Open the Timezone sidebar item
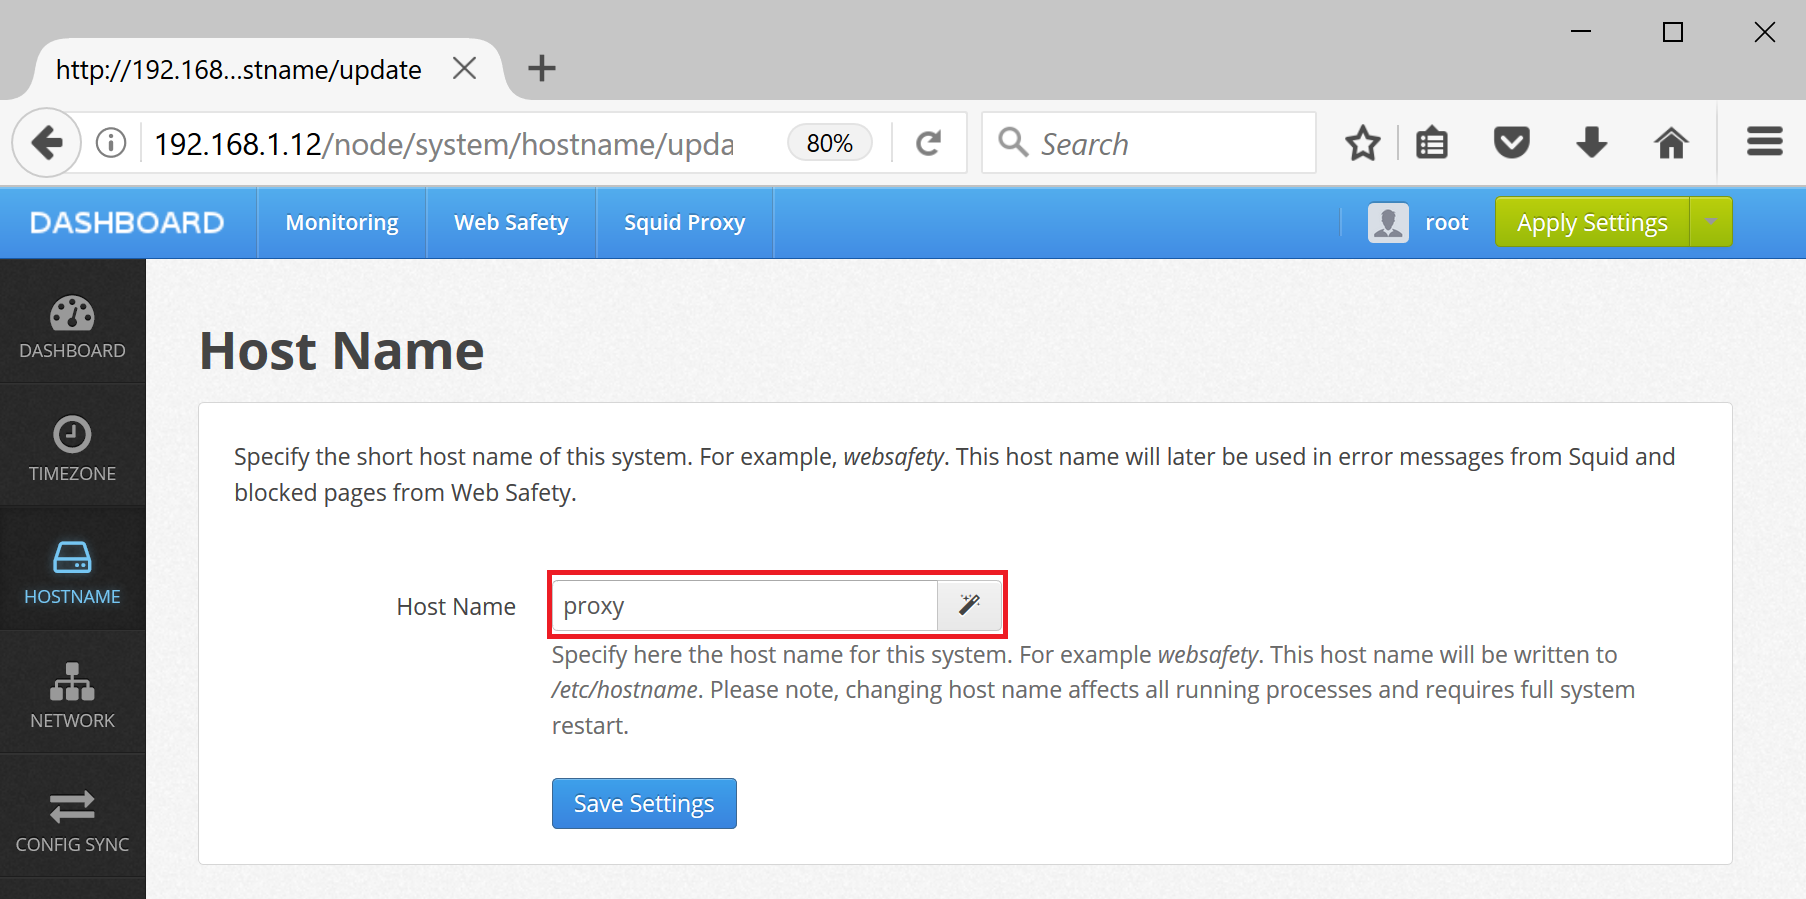1806x899 pixels. coord(72,446)
